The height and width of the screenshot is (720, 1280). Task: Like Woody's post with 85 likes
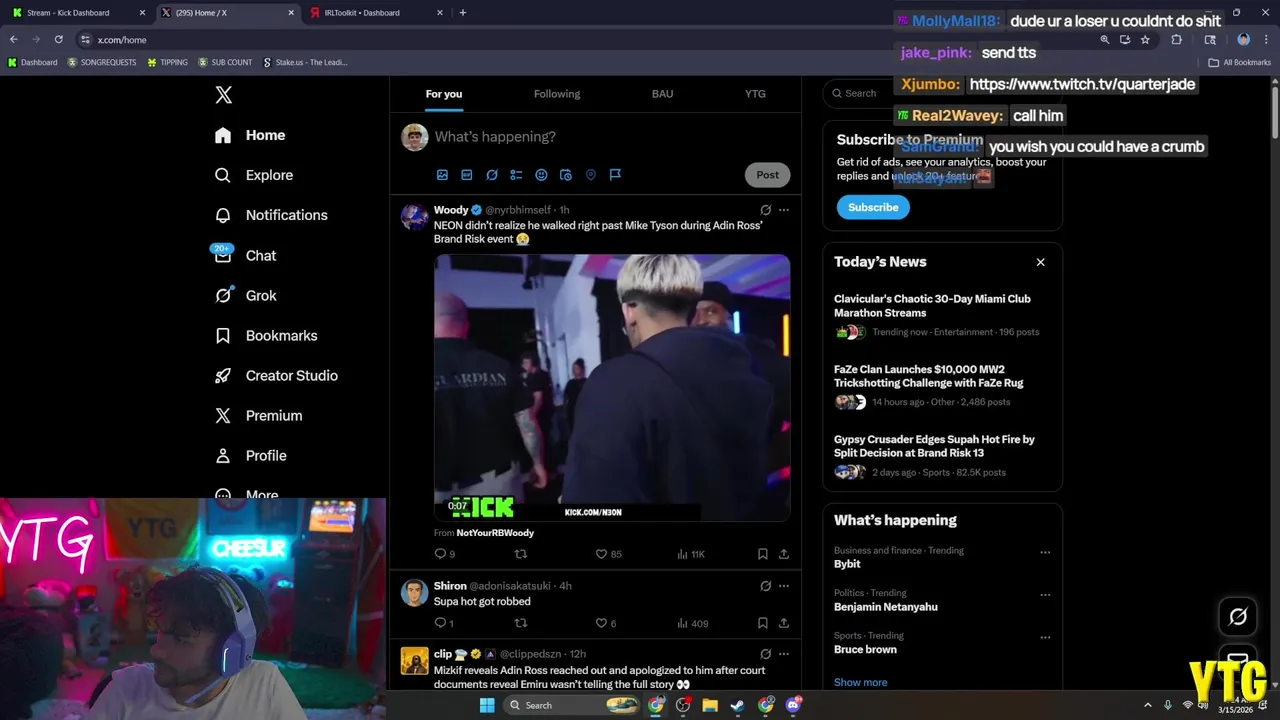pyautogui.click(x=608, y=554)
